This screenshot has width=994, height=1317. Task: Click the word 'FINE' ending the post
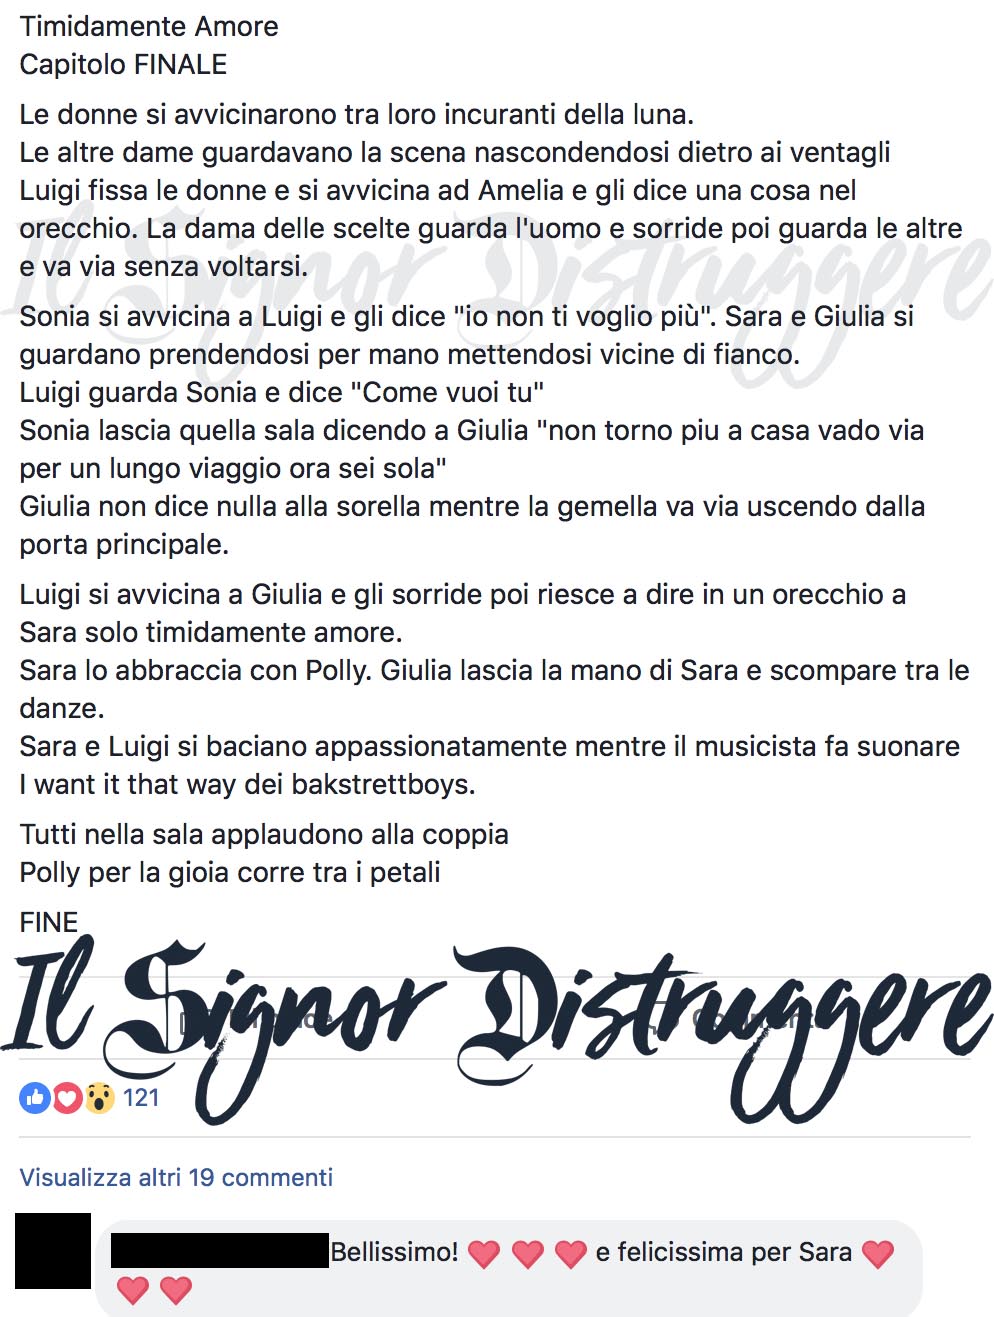click(49, 922)
